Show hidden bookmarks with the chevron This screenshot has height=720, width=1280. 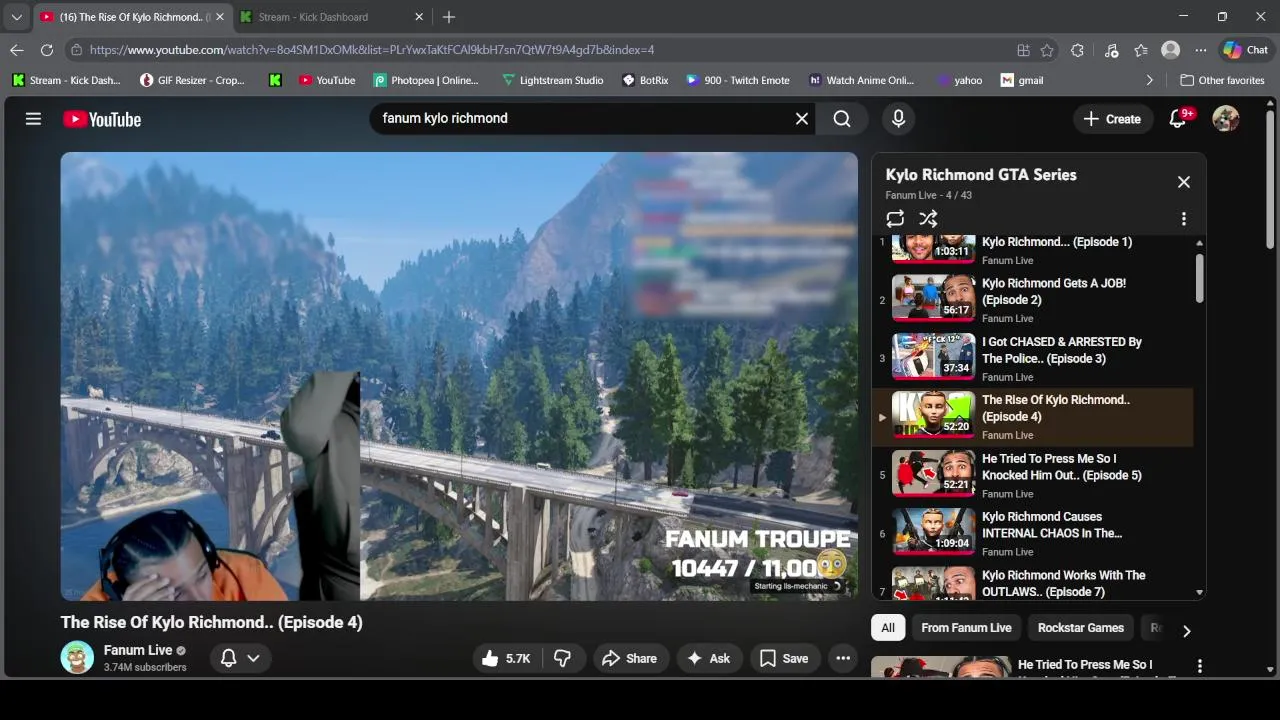click(1149, 80)
